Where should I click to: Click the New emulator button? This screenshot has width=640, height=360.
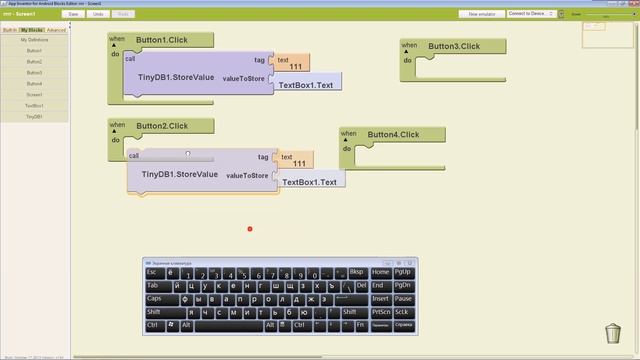(482, 14)
